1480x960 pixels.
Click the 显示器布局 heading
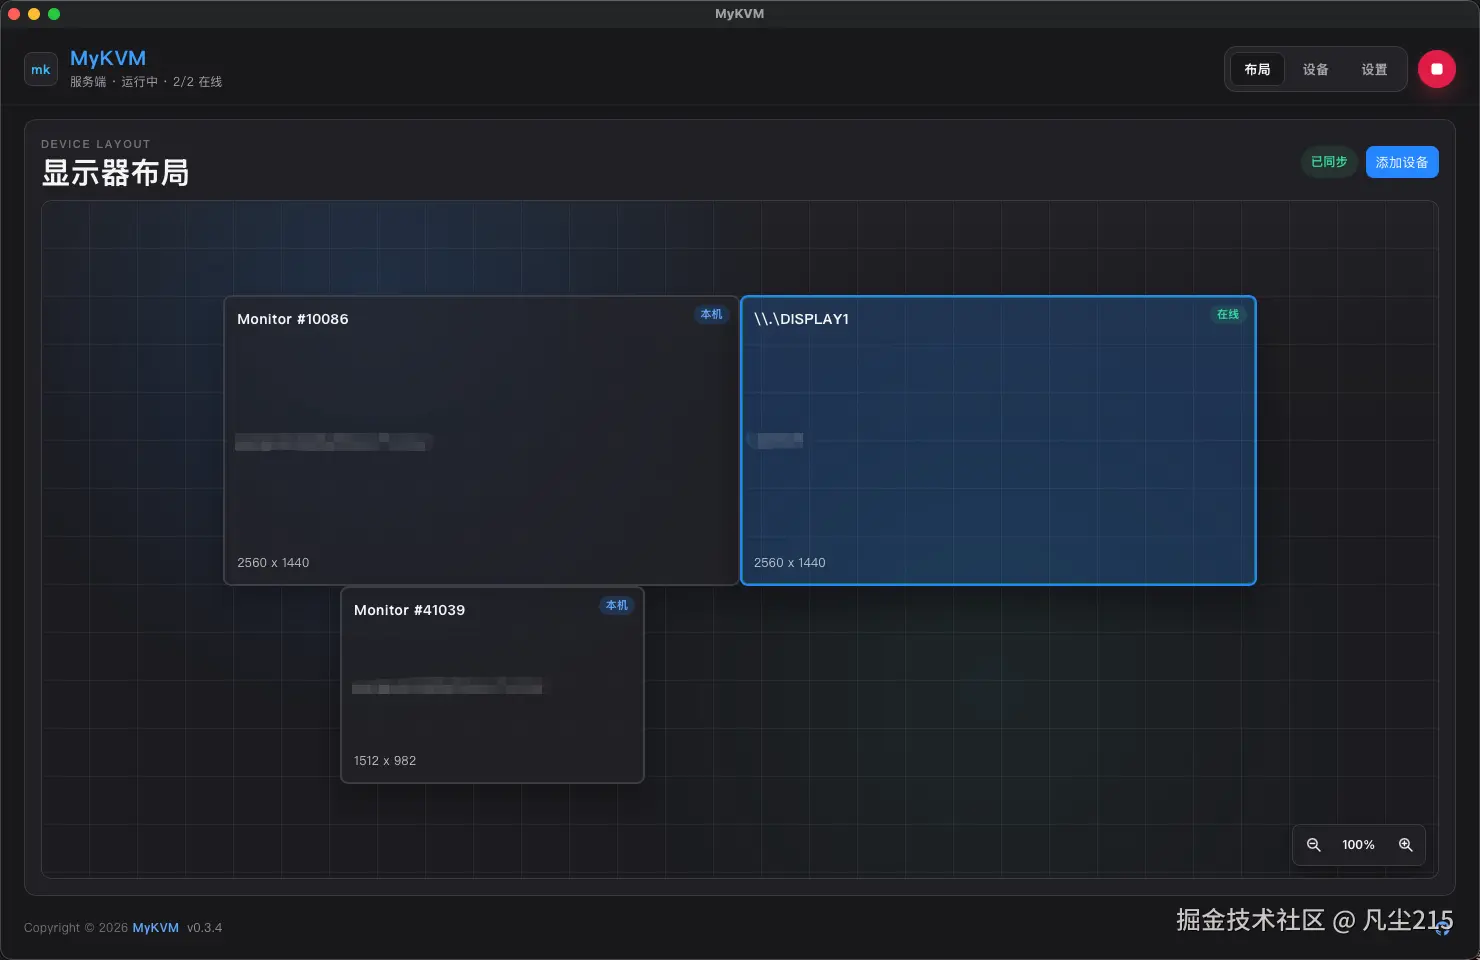115,173
